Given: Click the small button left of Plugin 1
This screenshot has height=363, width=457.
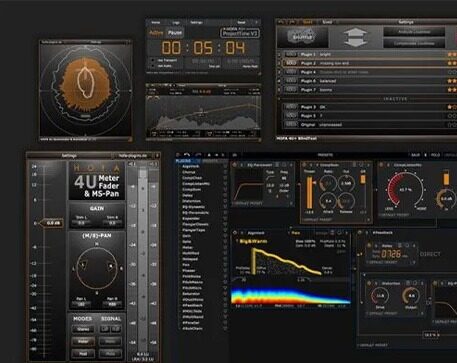Looking at the screenshot, I should (x=291, y=54).
